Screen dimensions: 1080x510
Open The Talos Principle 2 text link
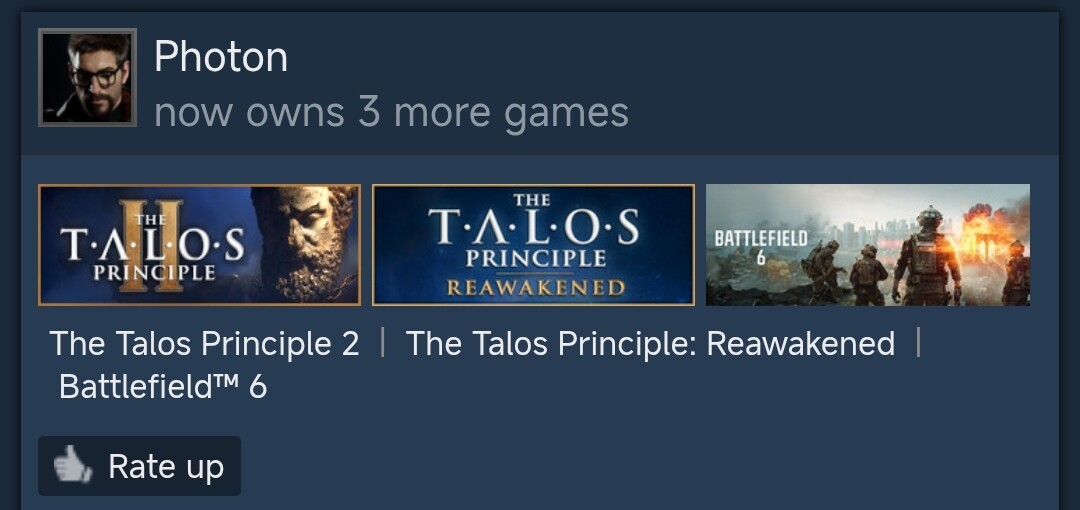point(205,343)
